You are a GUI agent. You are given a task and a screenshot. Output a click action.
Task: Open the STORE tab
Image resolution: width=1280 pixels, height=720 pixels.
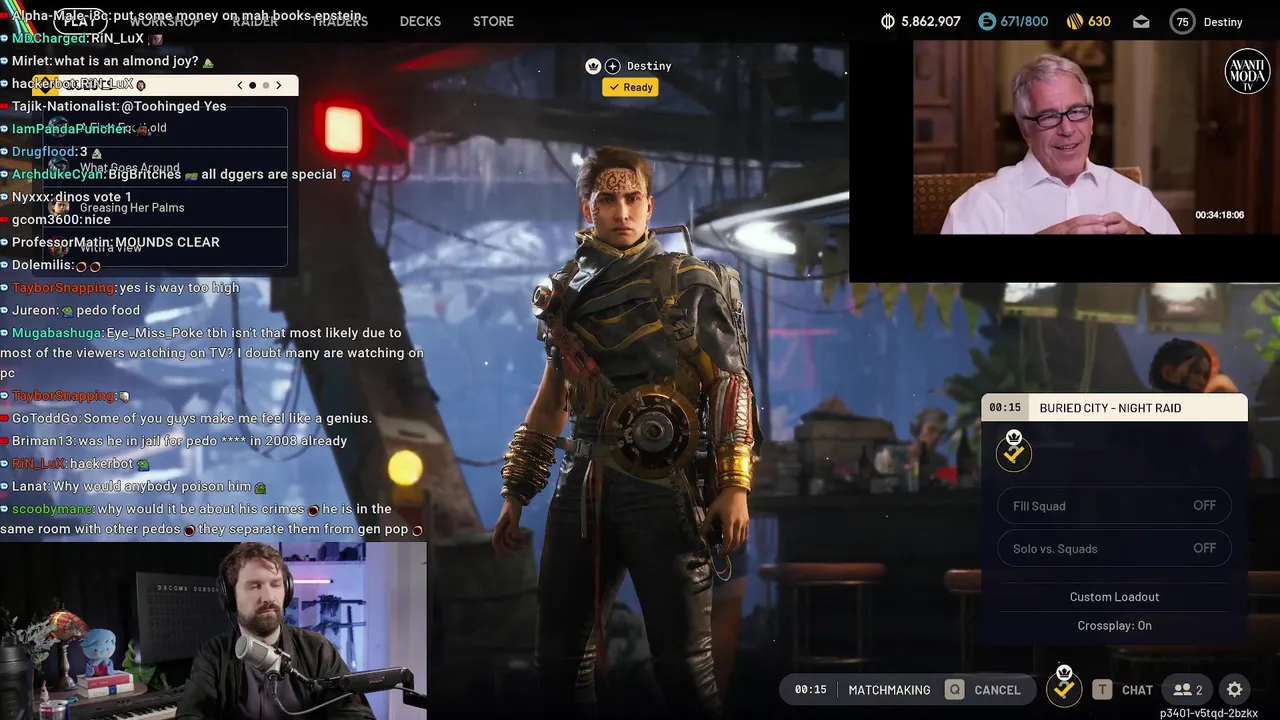[x=493, y=21]
